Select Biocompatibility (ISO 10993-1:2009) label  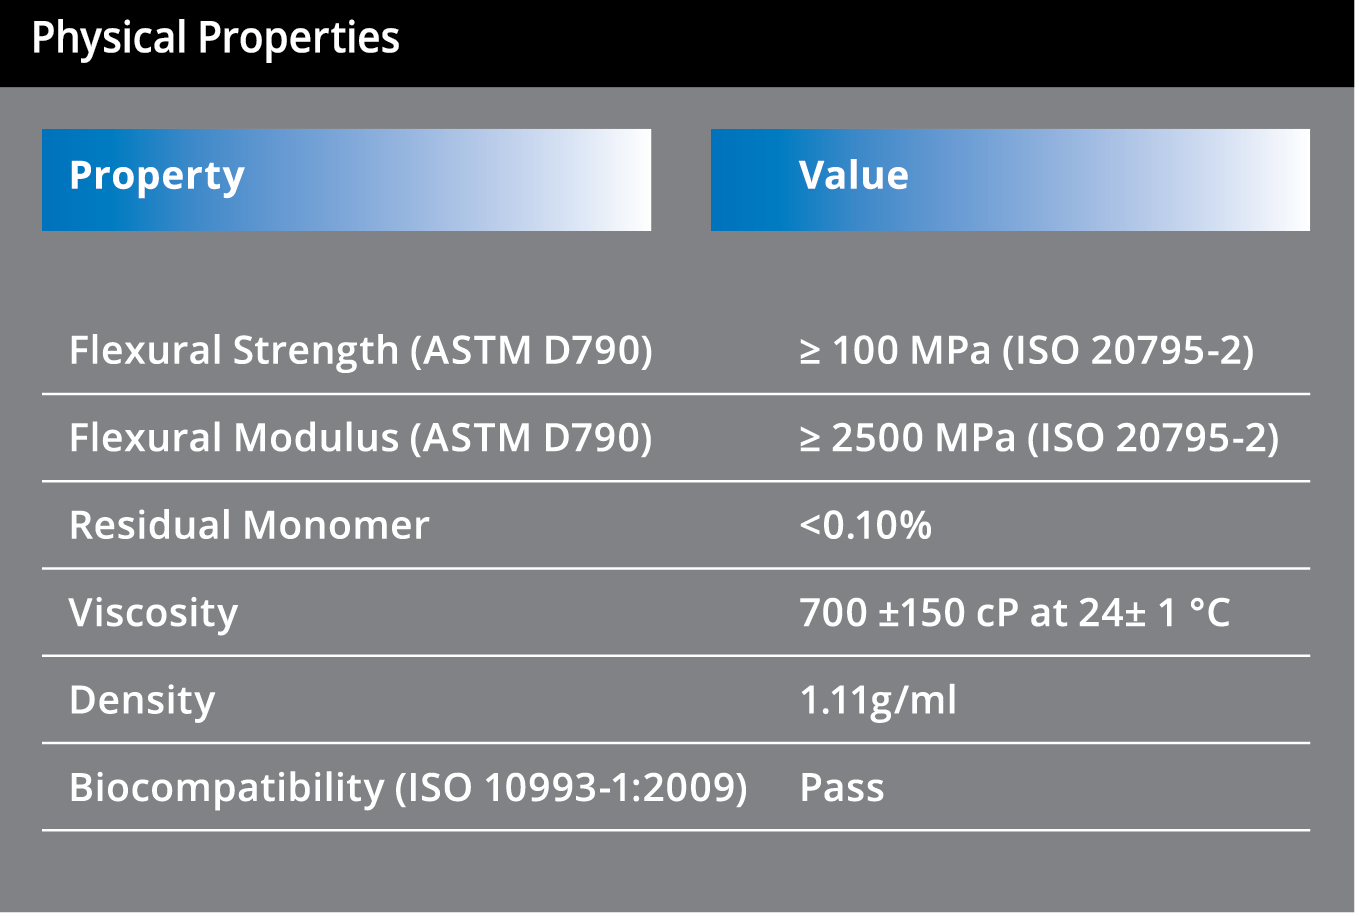[x=408, y=788]
